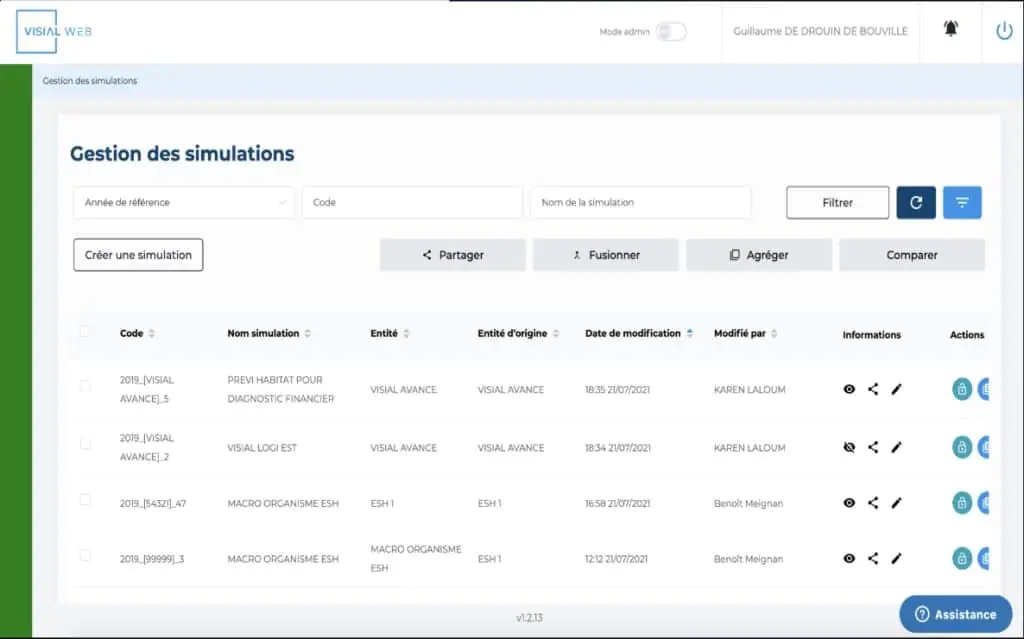1024x639 pixels.
Task: Open the Année de référence dropdown
Action: [x=184, y=203]
